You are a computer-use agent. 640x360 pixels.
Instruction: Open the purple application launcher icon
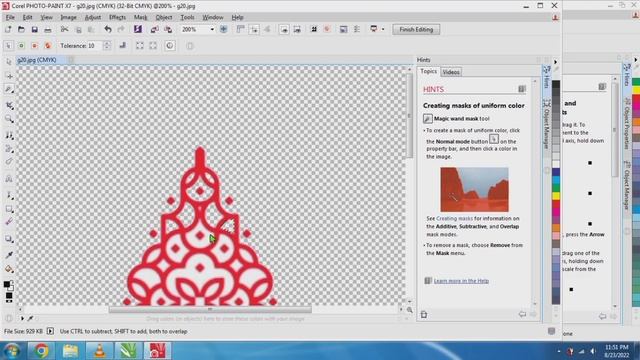click(x=138, y=29)
